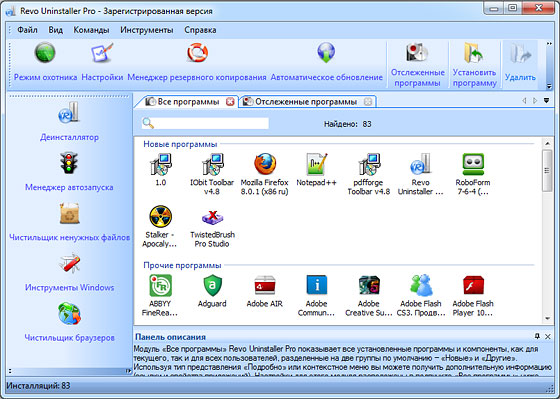The width and height of the screenshot is (560, 399).
Task: Open Инструменты Windows in sidebar
Action: pos(69,272)
